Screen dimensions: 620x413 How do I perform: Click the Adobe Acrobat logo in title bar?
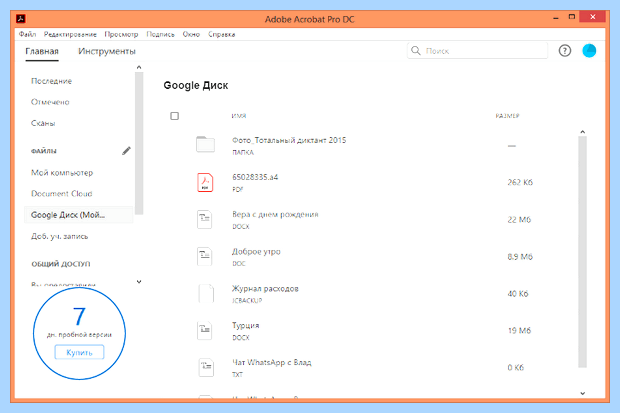point(21,19)
